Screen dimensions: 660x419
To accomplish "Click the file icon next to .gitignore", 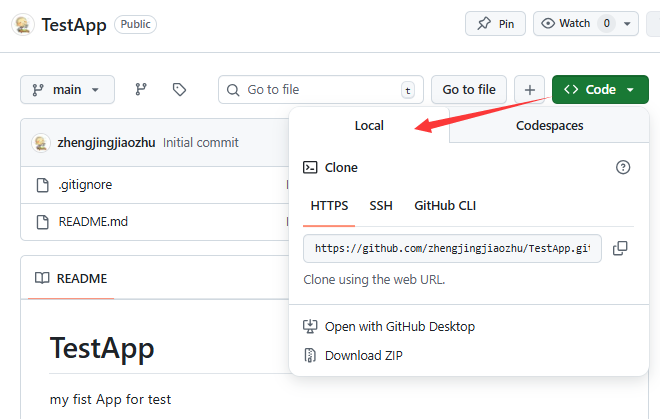I will click(x=43, y=185).
